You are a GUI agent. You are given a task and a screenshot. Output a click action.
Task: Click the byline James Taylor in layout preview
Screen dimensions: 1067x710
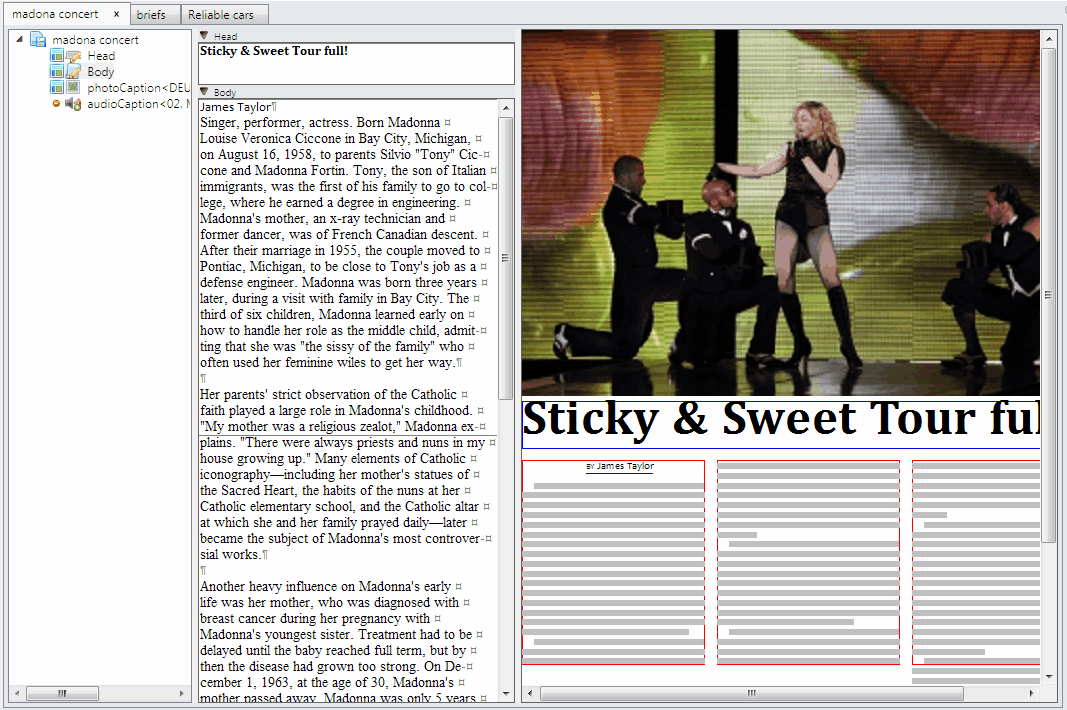(624, 466)
